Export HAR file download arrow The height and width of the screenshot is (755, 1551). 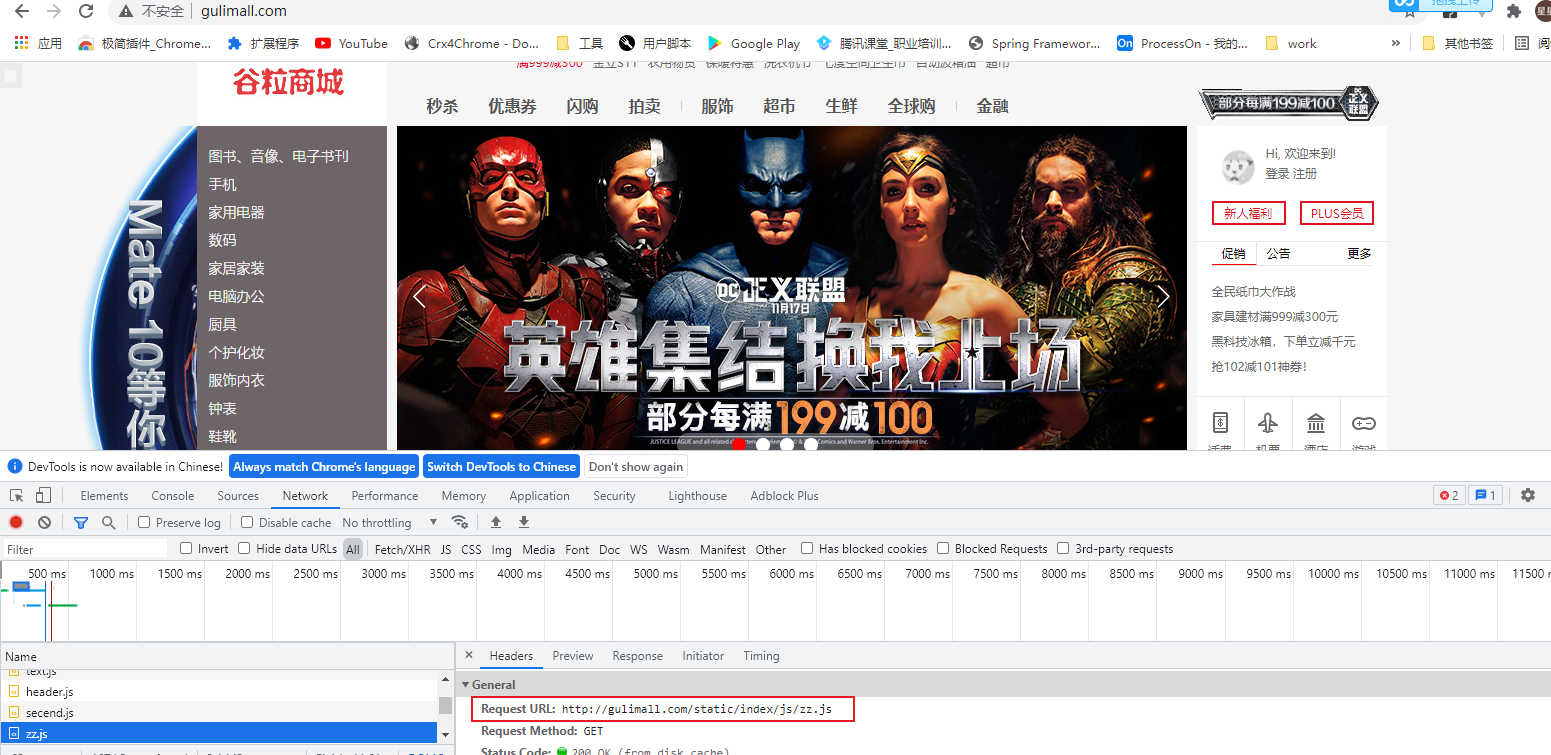tap(523, 522)
